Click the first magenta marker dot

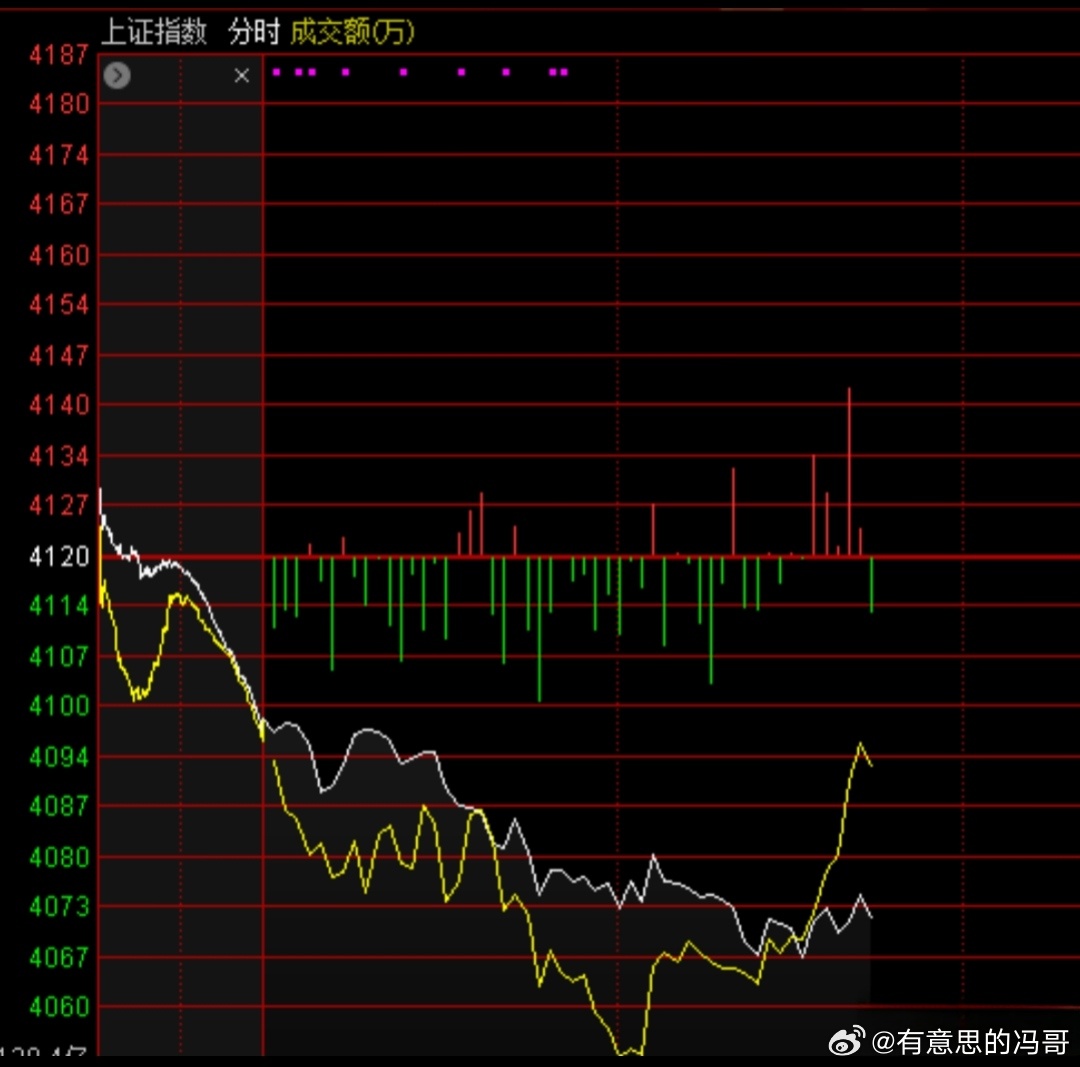coord(276,72)
